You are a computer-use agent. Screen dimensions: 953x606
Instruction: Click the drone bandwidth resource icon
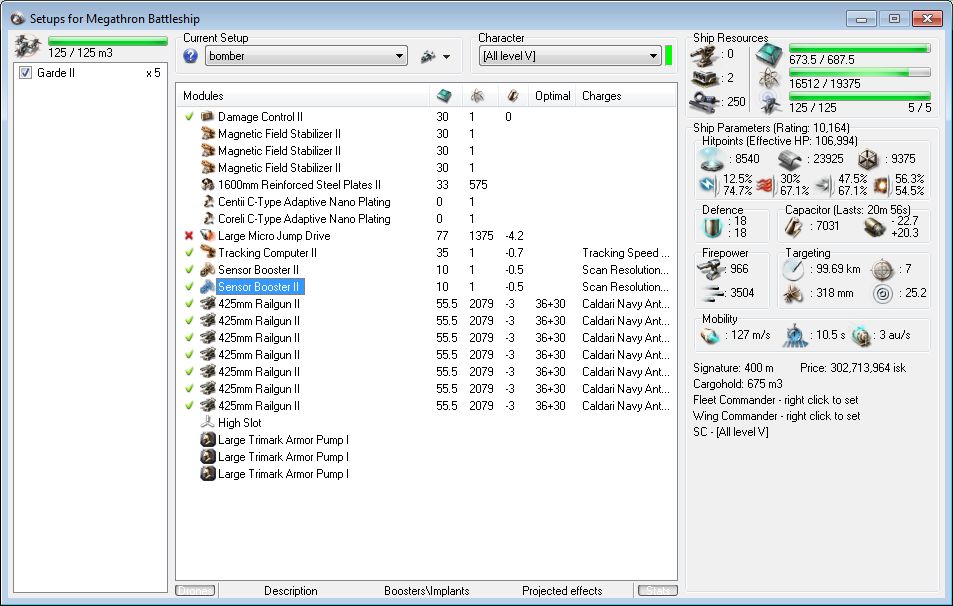pyautogui.click(x=770, y=103)
